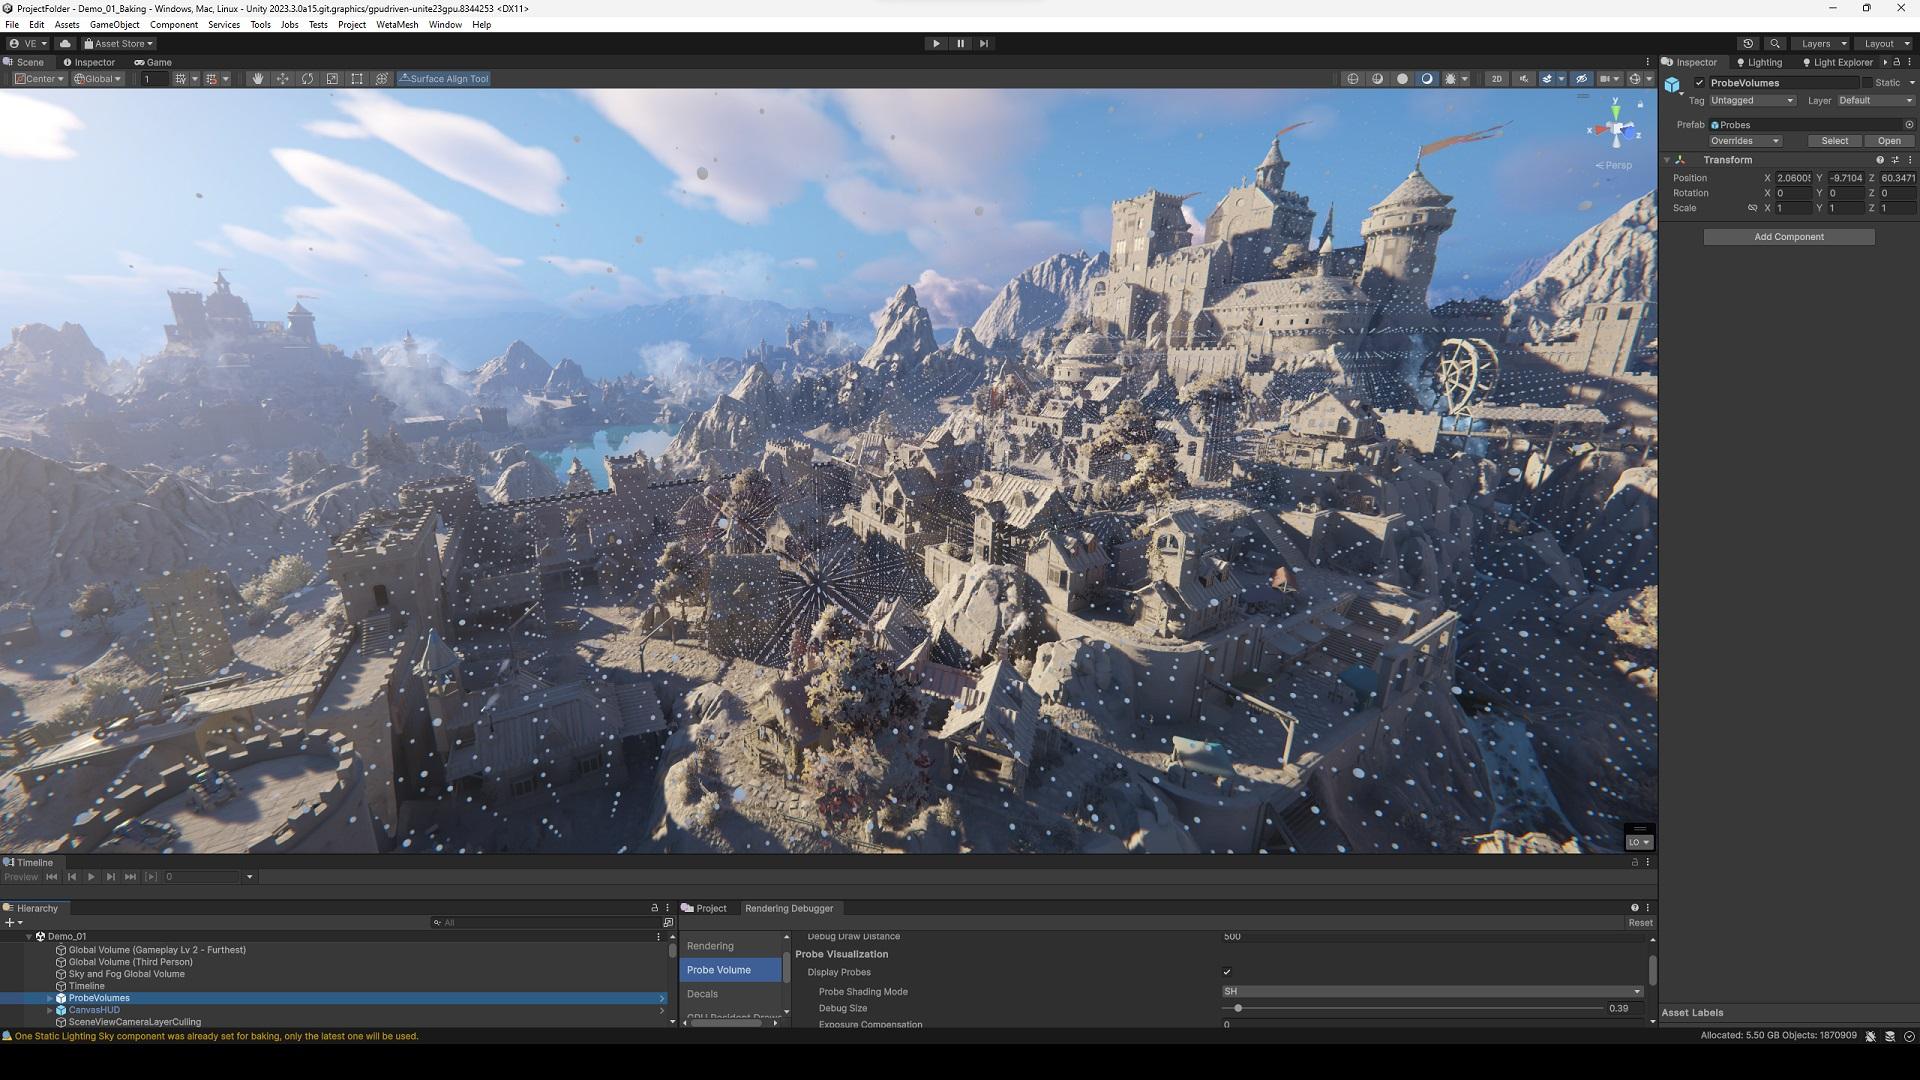
Task: Open Probe Shading Mode SH dropdown
Action: coord(1432,992)
